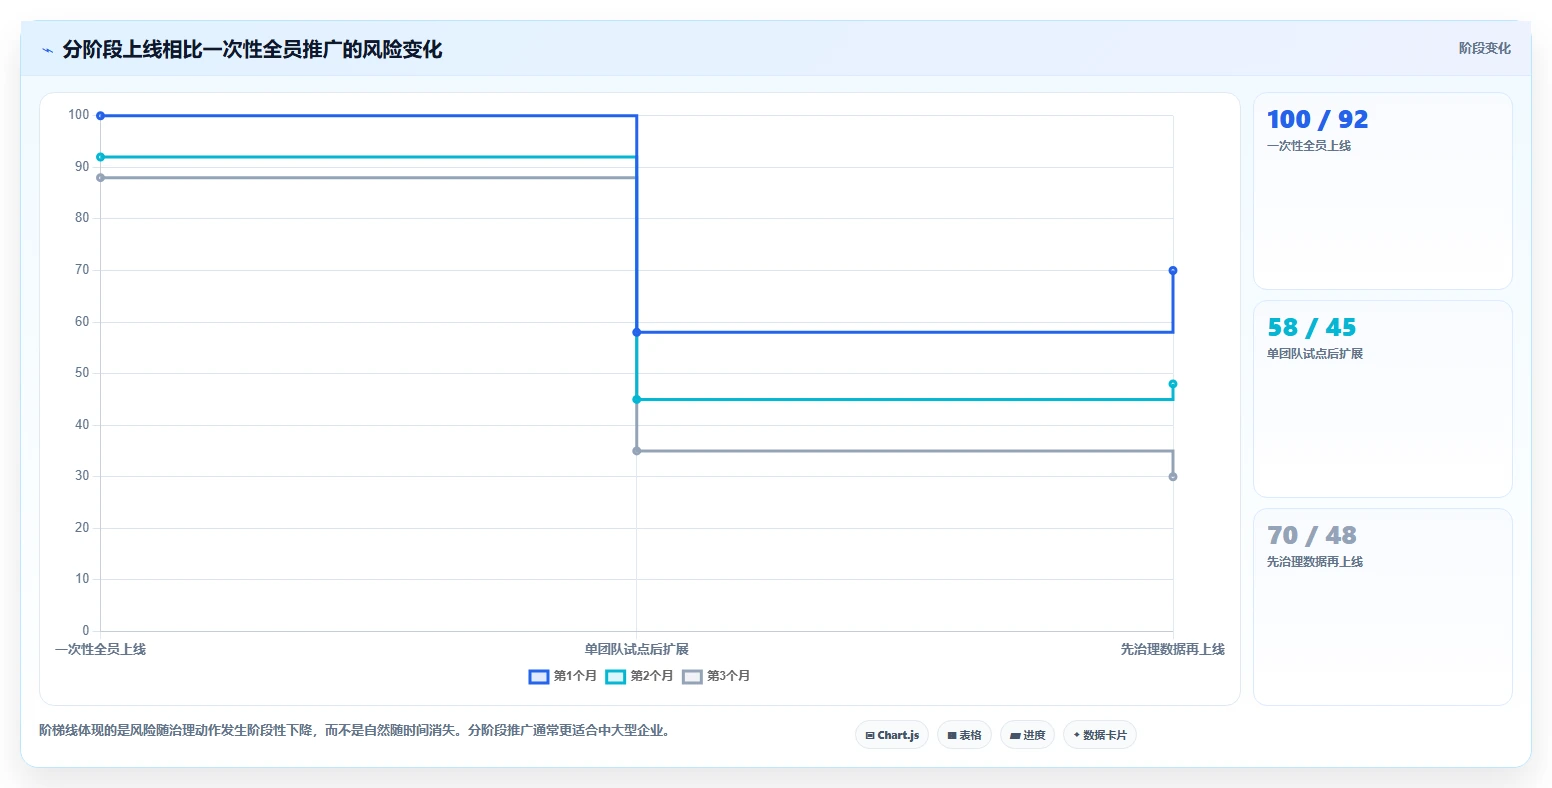Click the 阶段变化 label in the header
This screenshot has width=1552, height=788.
coord(1485,48)
